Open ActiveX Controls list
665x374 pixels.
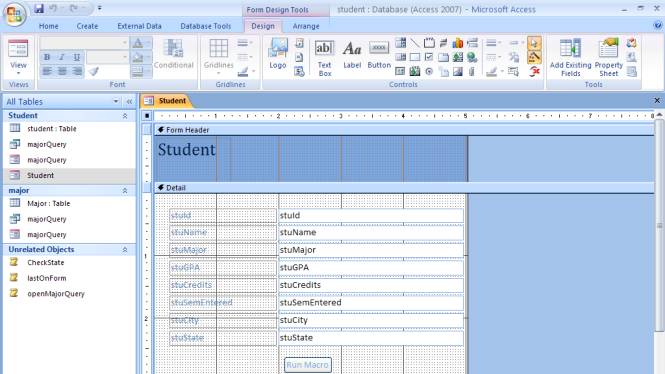click(535, 71)
